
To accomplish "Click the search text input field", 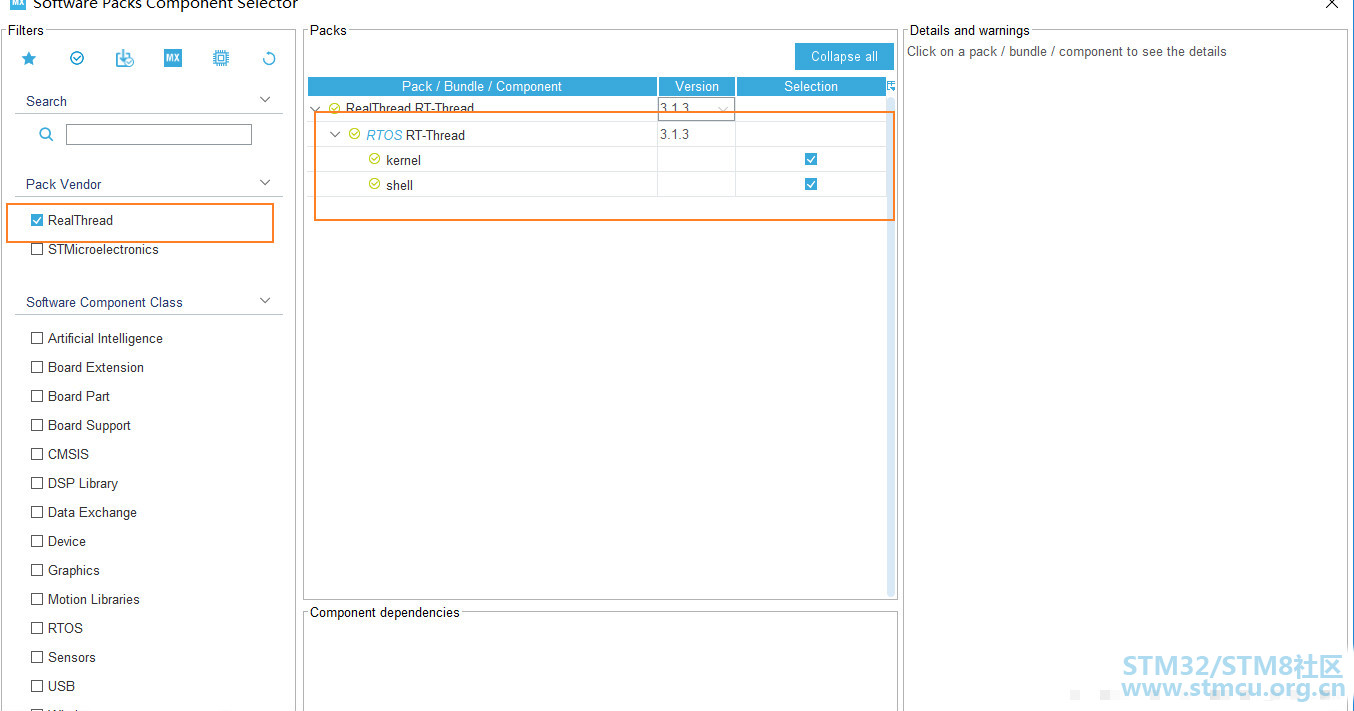I will tap(159, 134).
